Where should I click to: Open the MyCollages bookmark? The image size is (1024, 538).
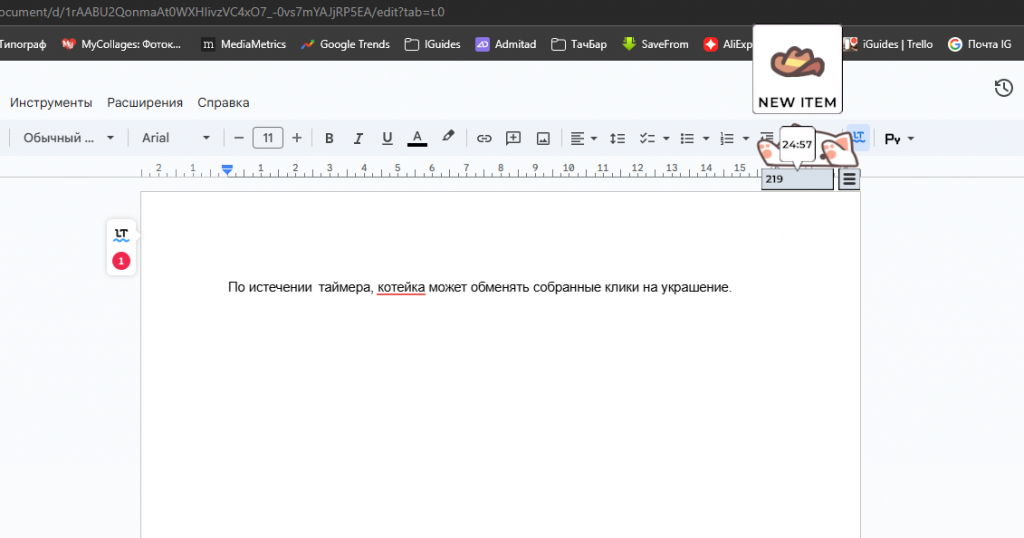121,44
